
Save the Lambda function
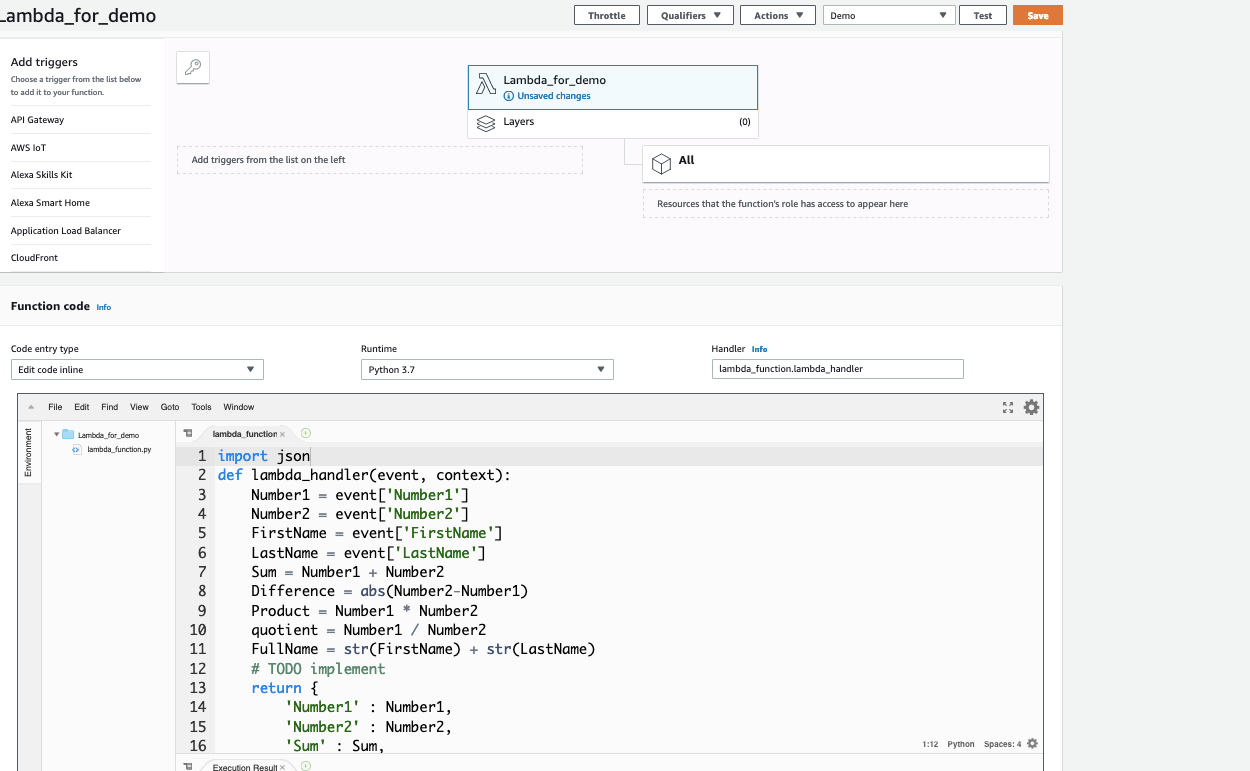coord(1038,16)
